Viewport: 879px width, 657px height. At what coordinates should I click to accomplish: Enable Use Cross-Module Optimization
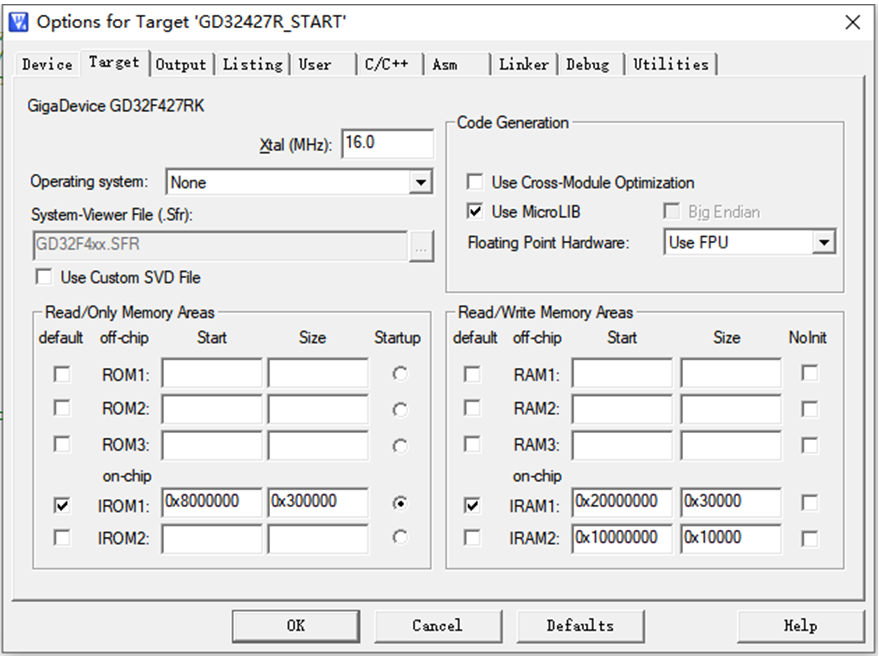pyautogui.click(x=477, y=183)
